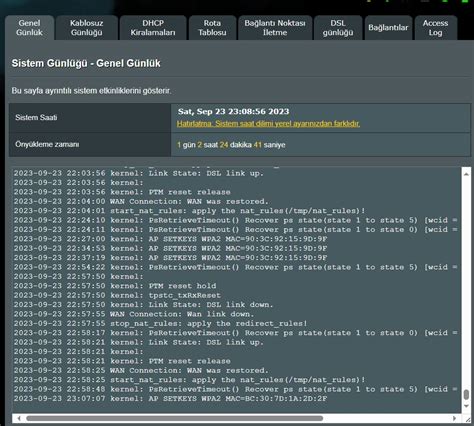This screenshot has width=474, height=426.
Task: Click the 'Sistem Saati' label
Action: (36, 117)
